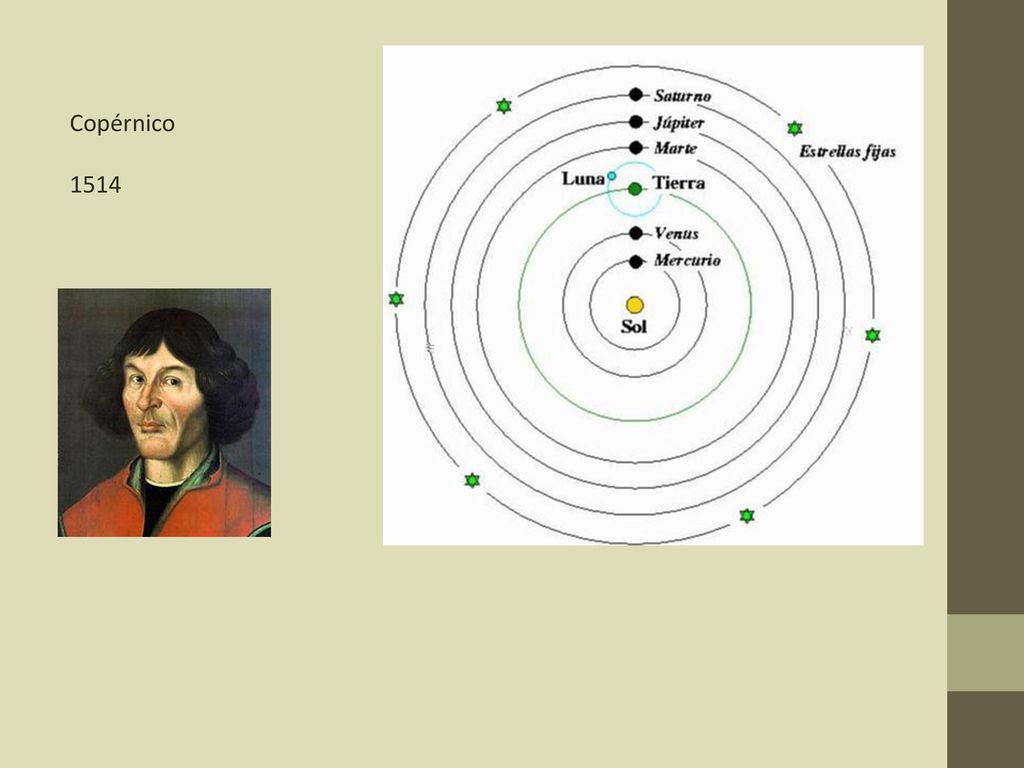
Task: Click the black Marte planet dot
Action: (636, 148)
